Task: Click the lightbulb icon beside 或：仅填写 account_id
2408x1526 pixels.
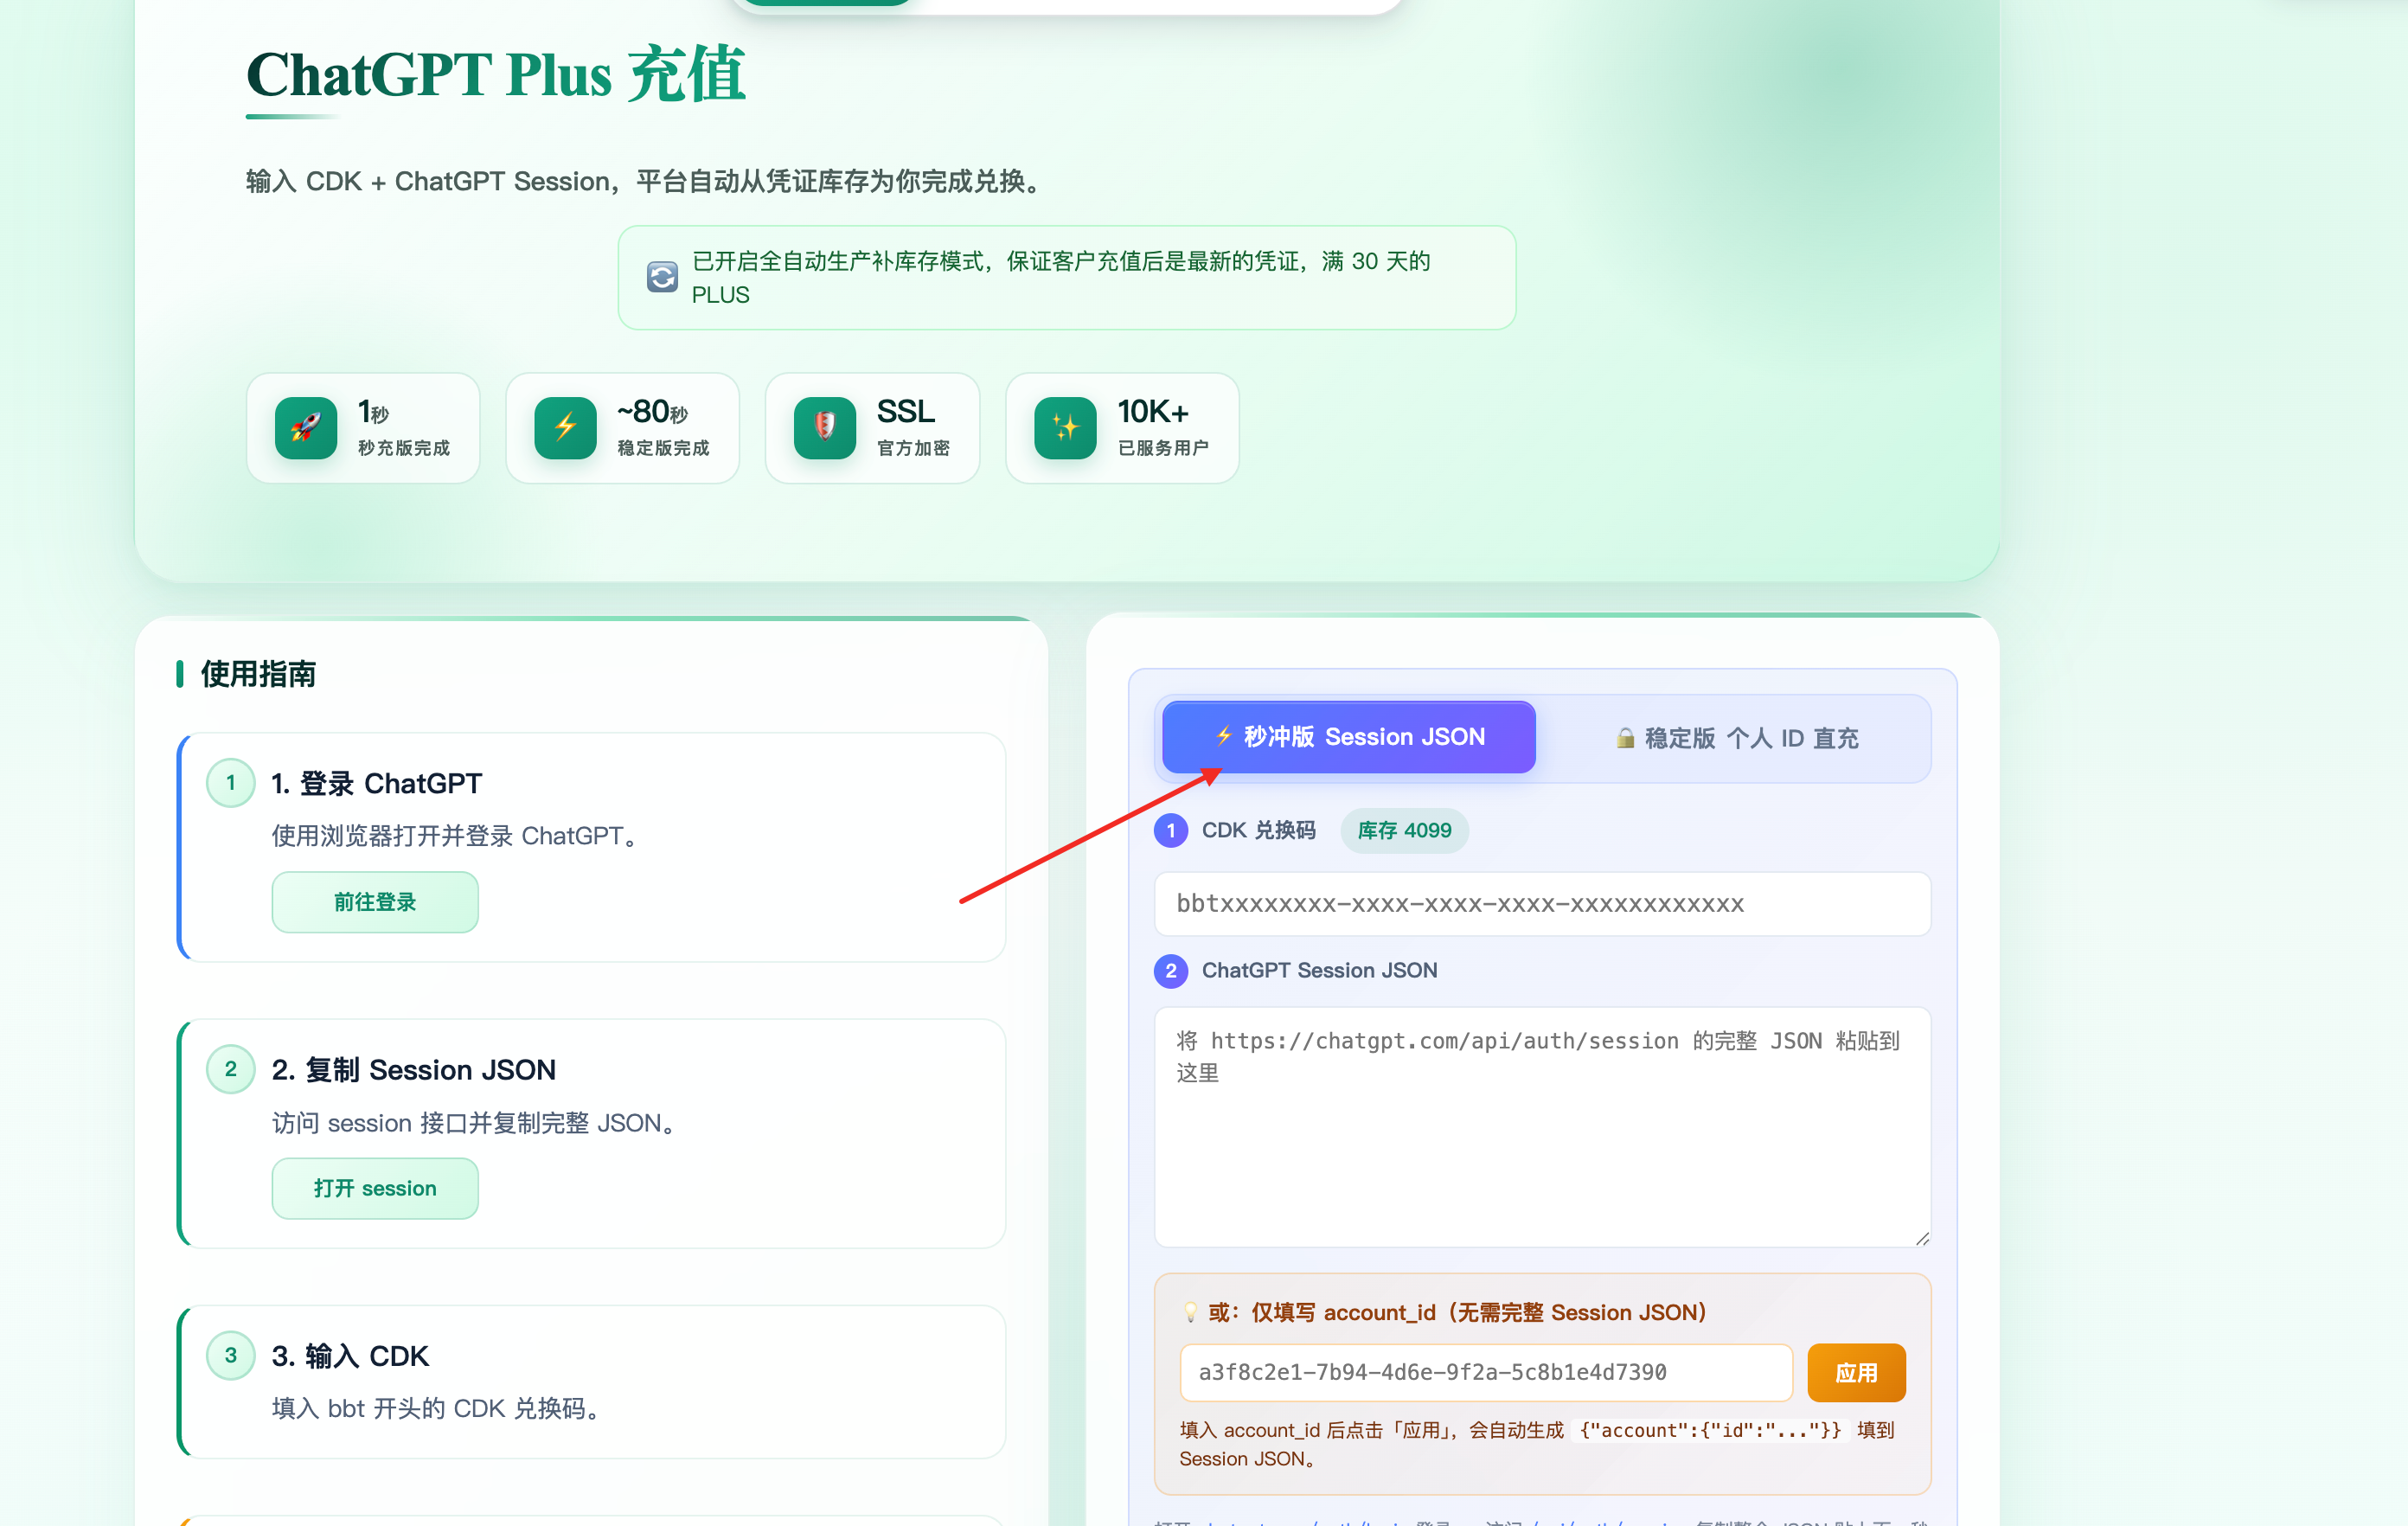Action: (x=1190, y=1313)
